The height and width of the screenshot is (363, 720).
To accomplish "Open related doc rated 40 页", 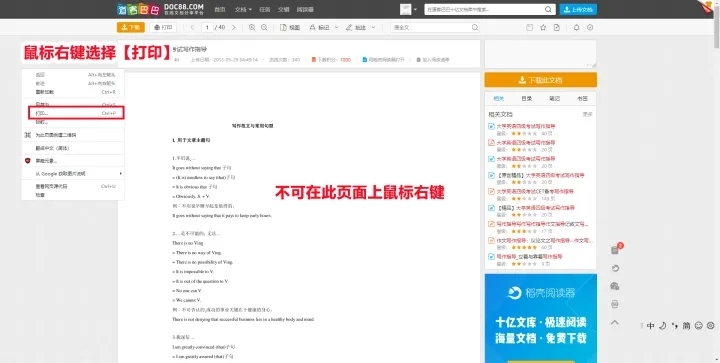I will coord(526,126).
